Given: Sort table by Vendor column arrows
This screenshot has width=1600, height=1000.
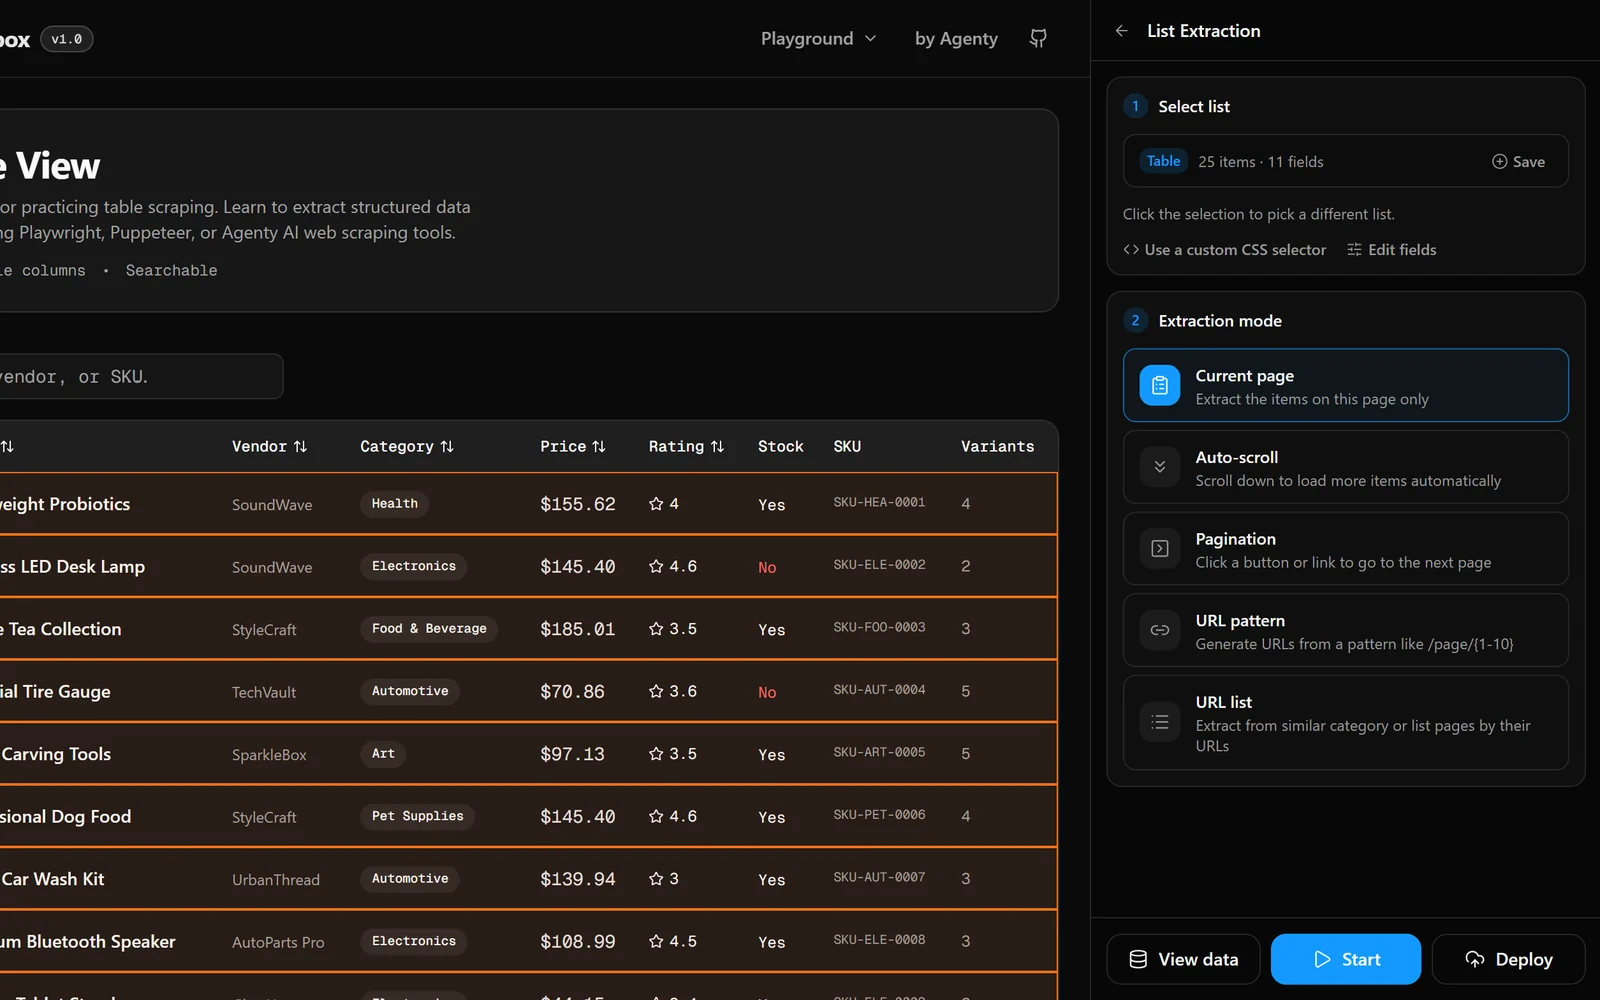Looking at the screenshot, I should point(300,447).
